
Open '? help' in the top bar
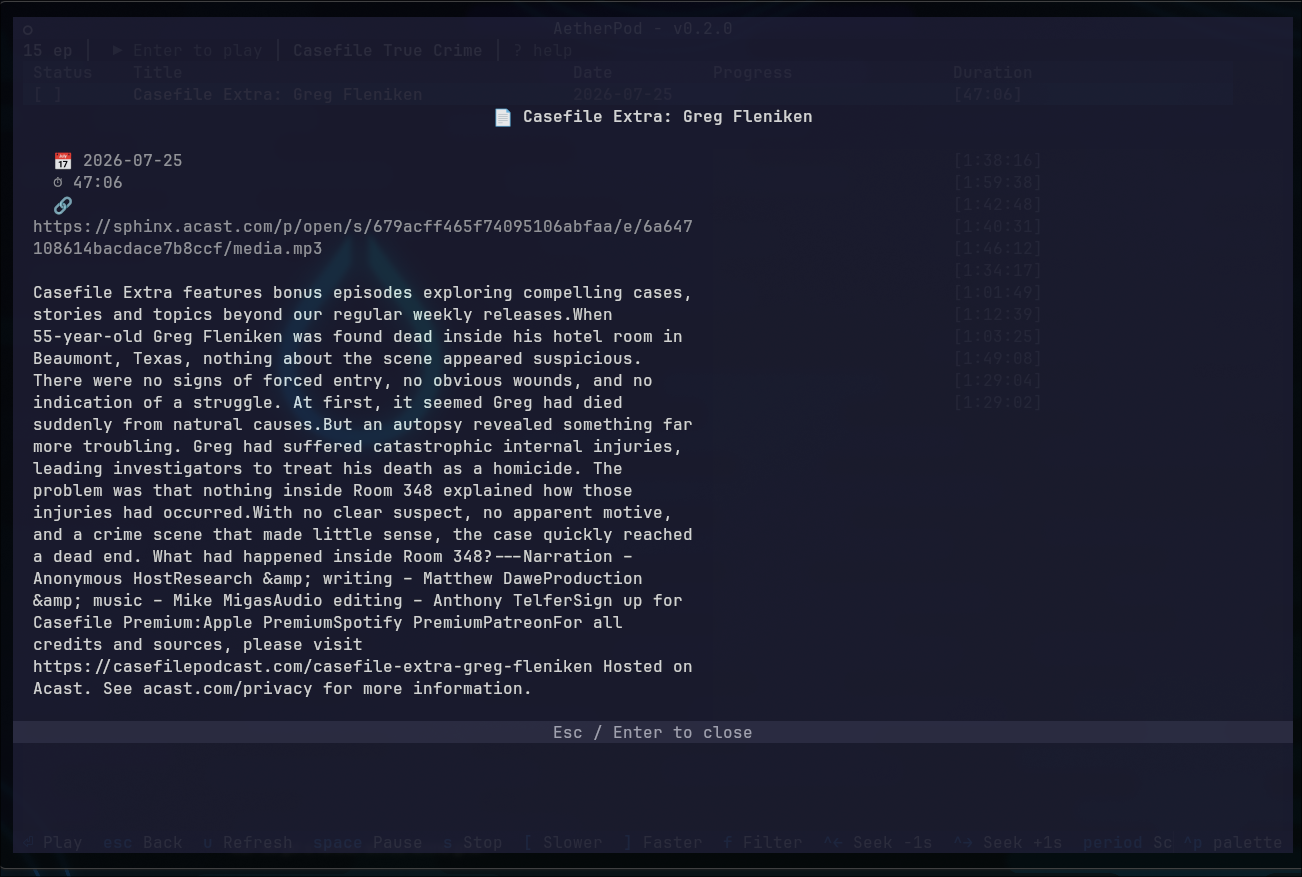[543, 50]
